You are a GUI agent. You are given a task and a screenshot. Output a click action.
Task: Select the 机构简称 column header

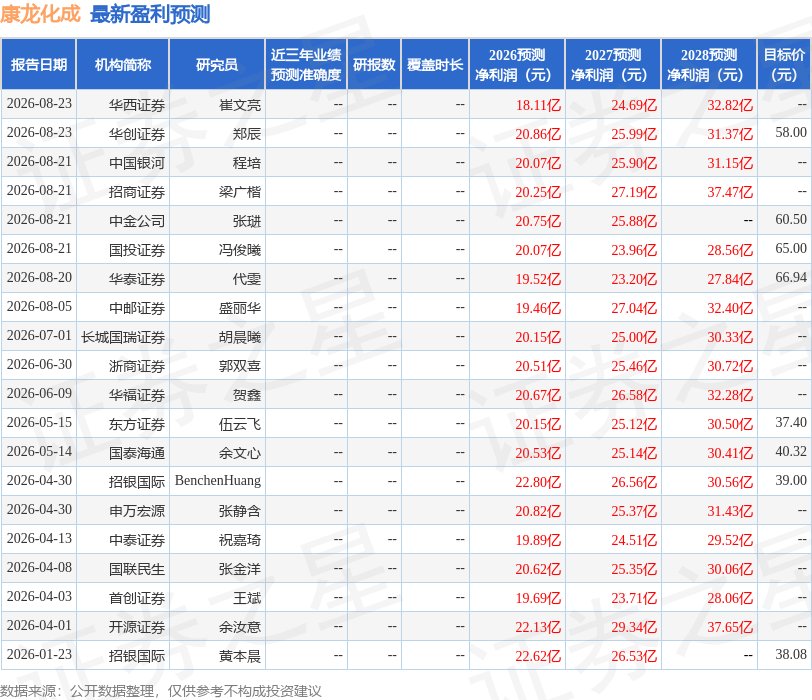123,65
